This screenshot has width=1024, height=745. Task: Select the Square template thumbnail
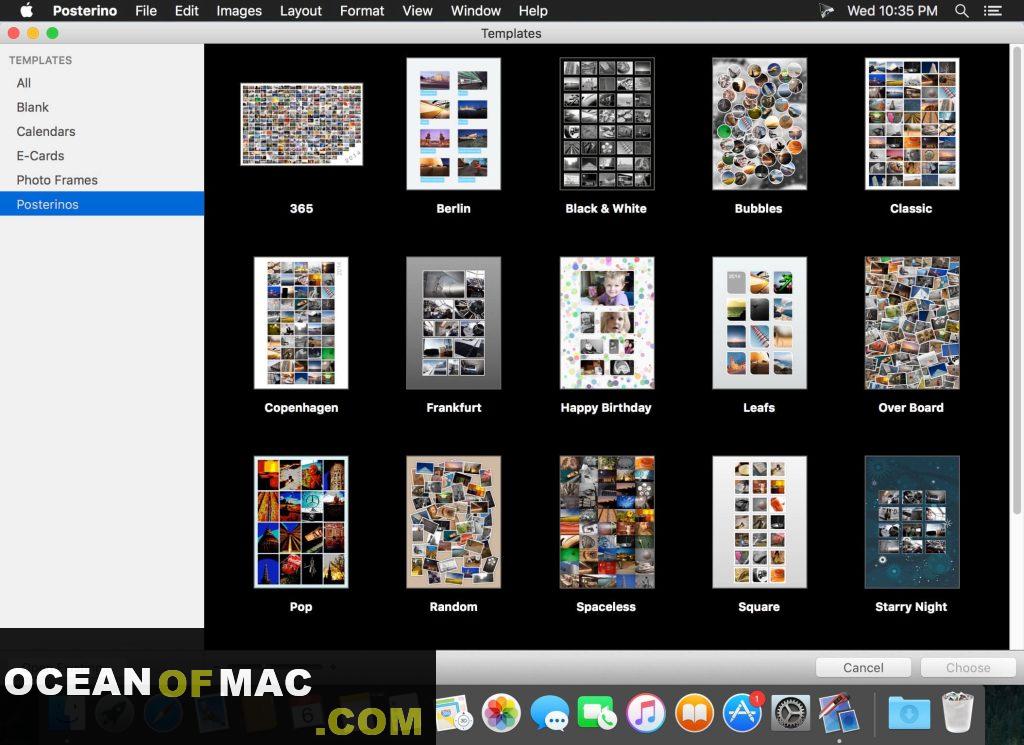point(759,522)
